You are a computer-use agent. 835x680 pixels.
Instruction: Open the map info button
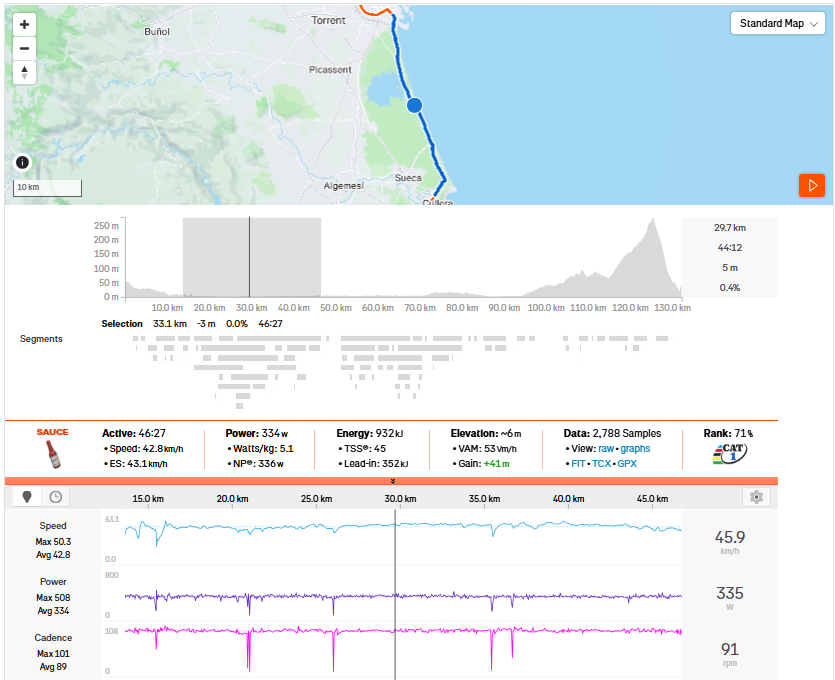click(22, 162)
